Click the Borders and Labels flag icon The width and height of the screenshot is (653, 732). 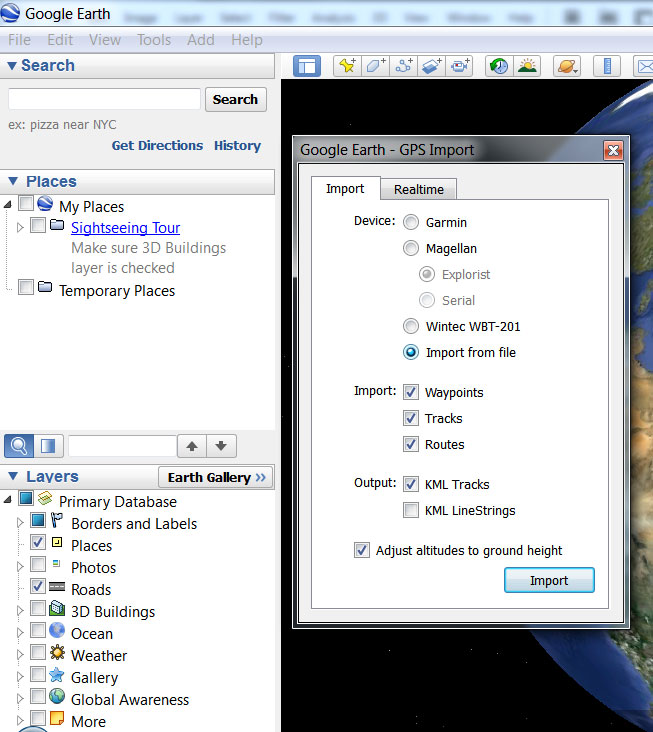click(x=56, y=520)
